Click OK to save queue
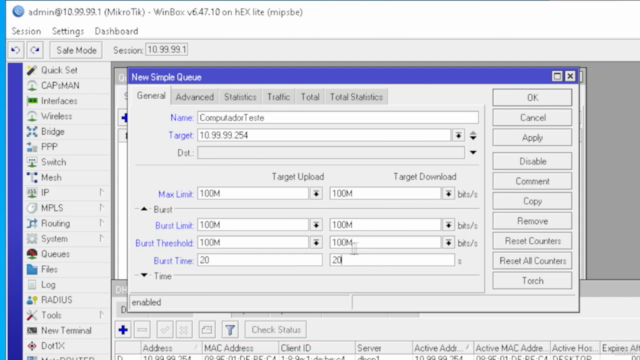Viewport: 640px width, 360px height. (532, 98)
